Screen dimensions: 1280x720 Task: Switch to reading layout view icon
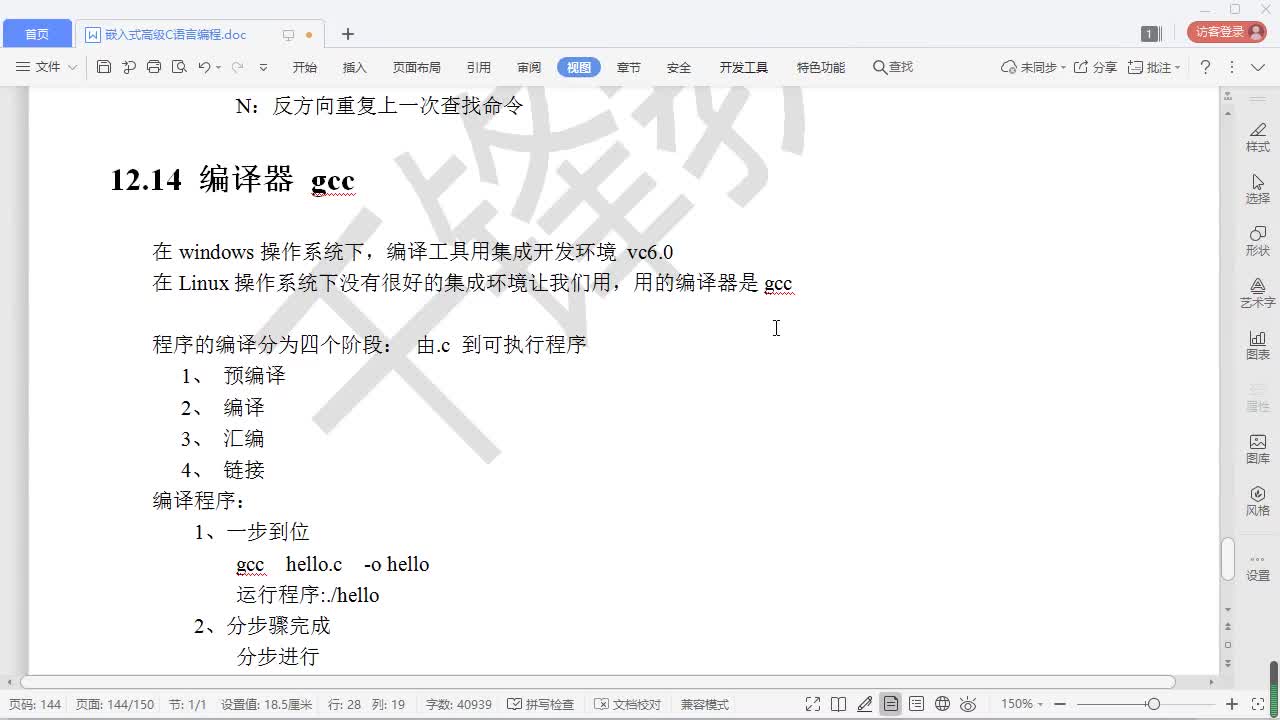click(x=839, y=704)
